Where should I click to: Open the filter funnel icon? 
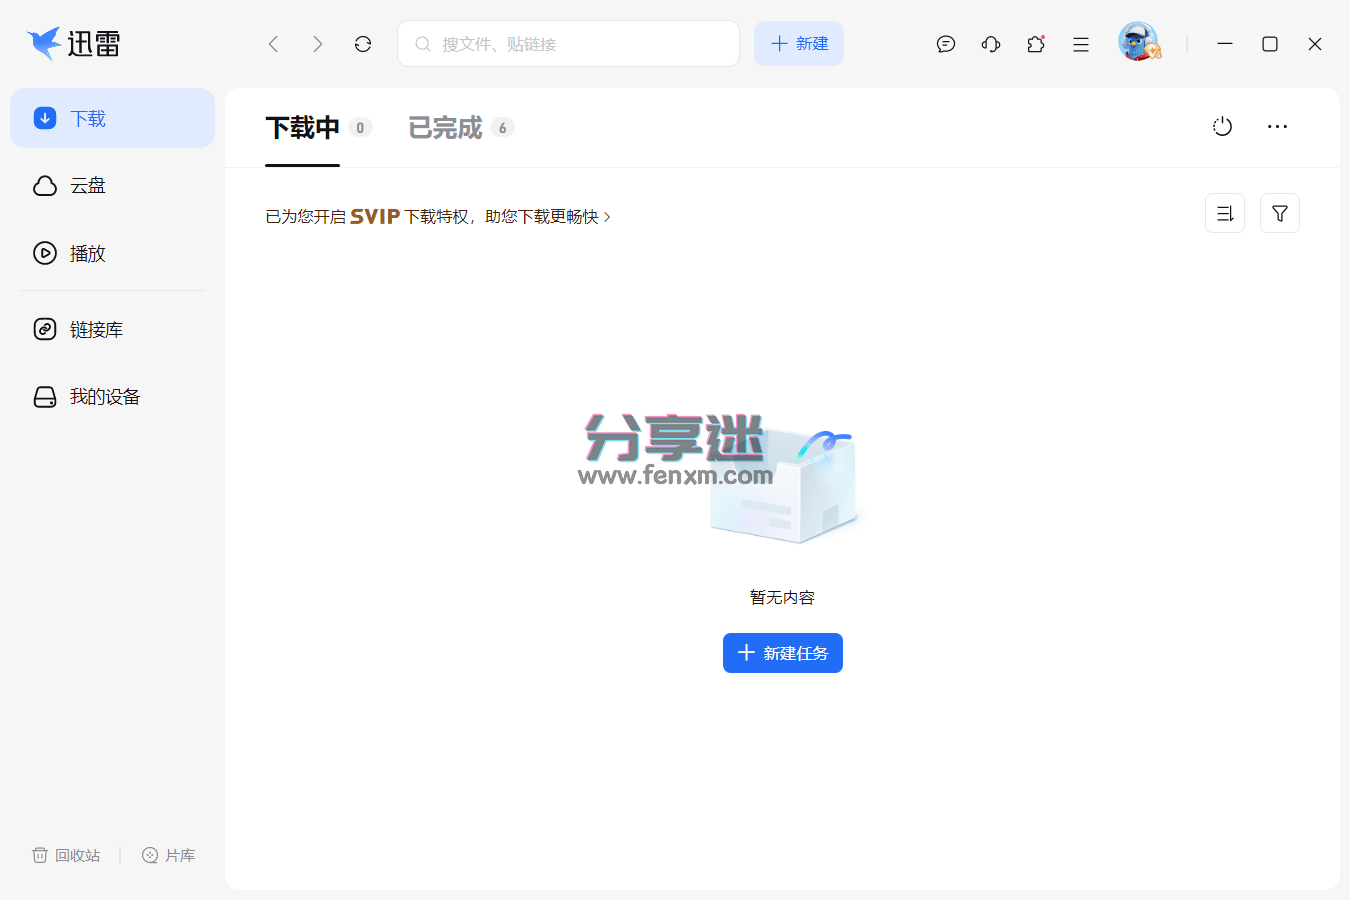point(1280,213)
